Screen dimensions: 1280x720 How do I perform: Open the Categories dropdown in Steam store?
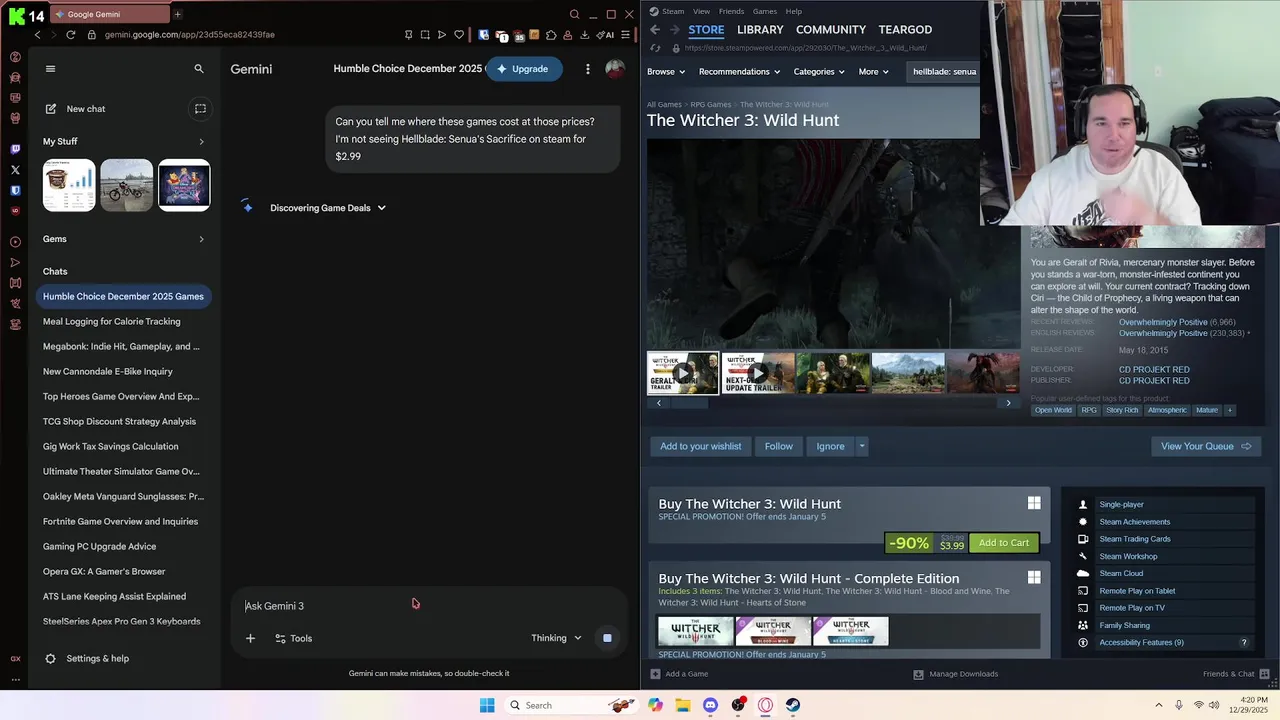point(819,72)
